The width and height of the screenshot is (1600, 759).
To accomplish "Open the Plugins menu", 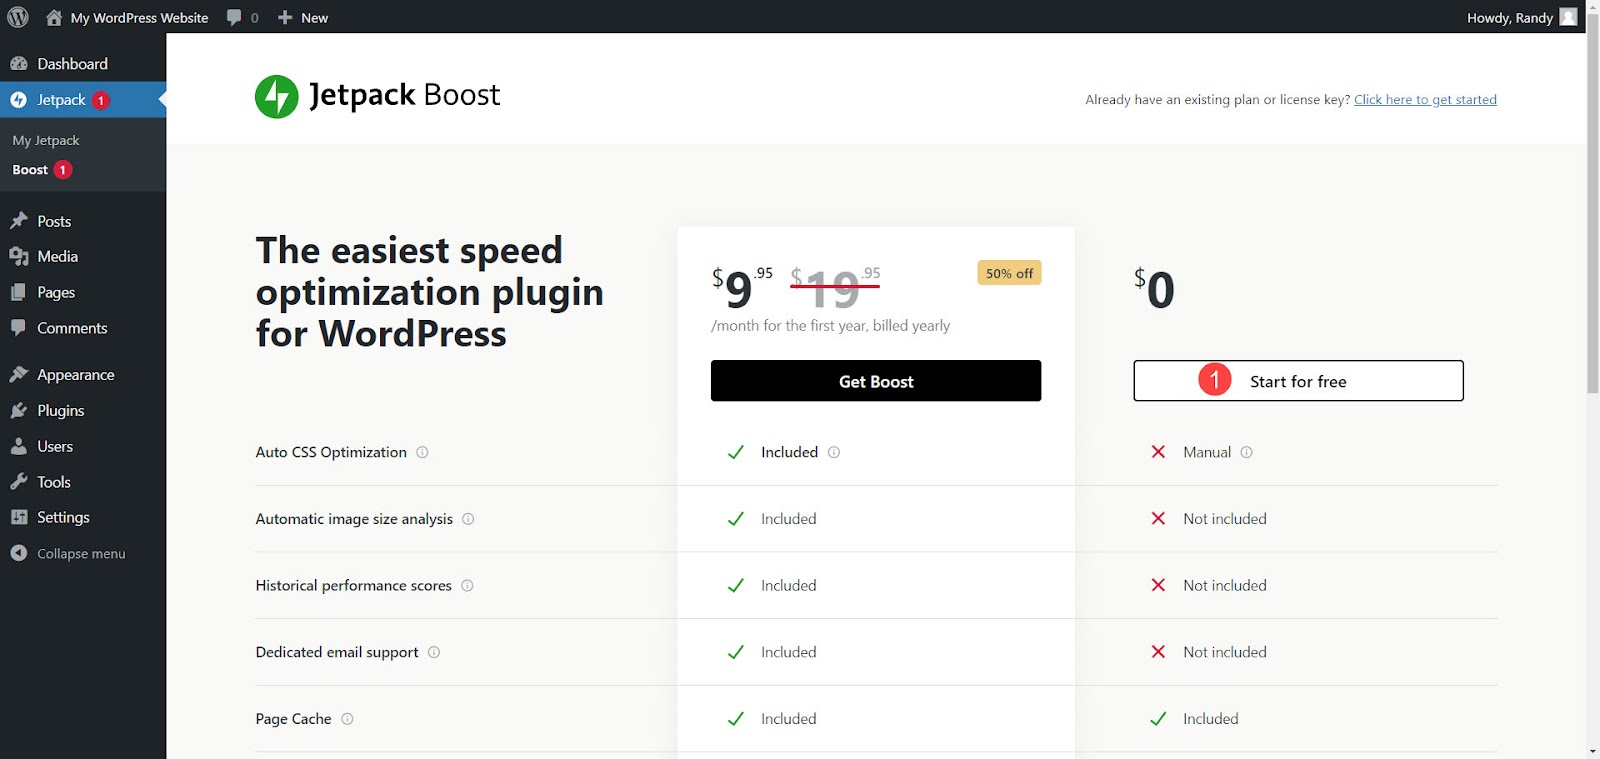I will point(83,411).
